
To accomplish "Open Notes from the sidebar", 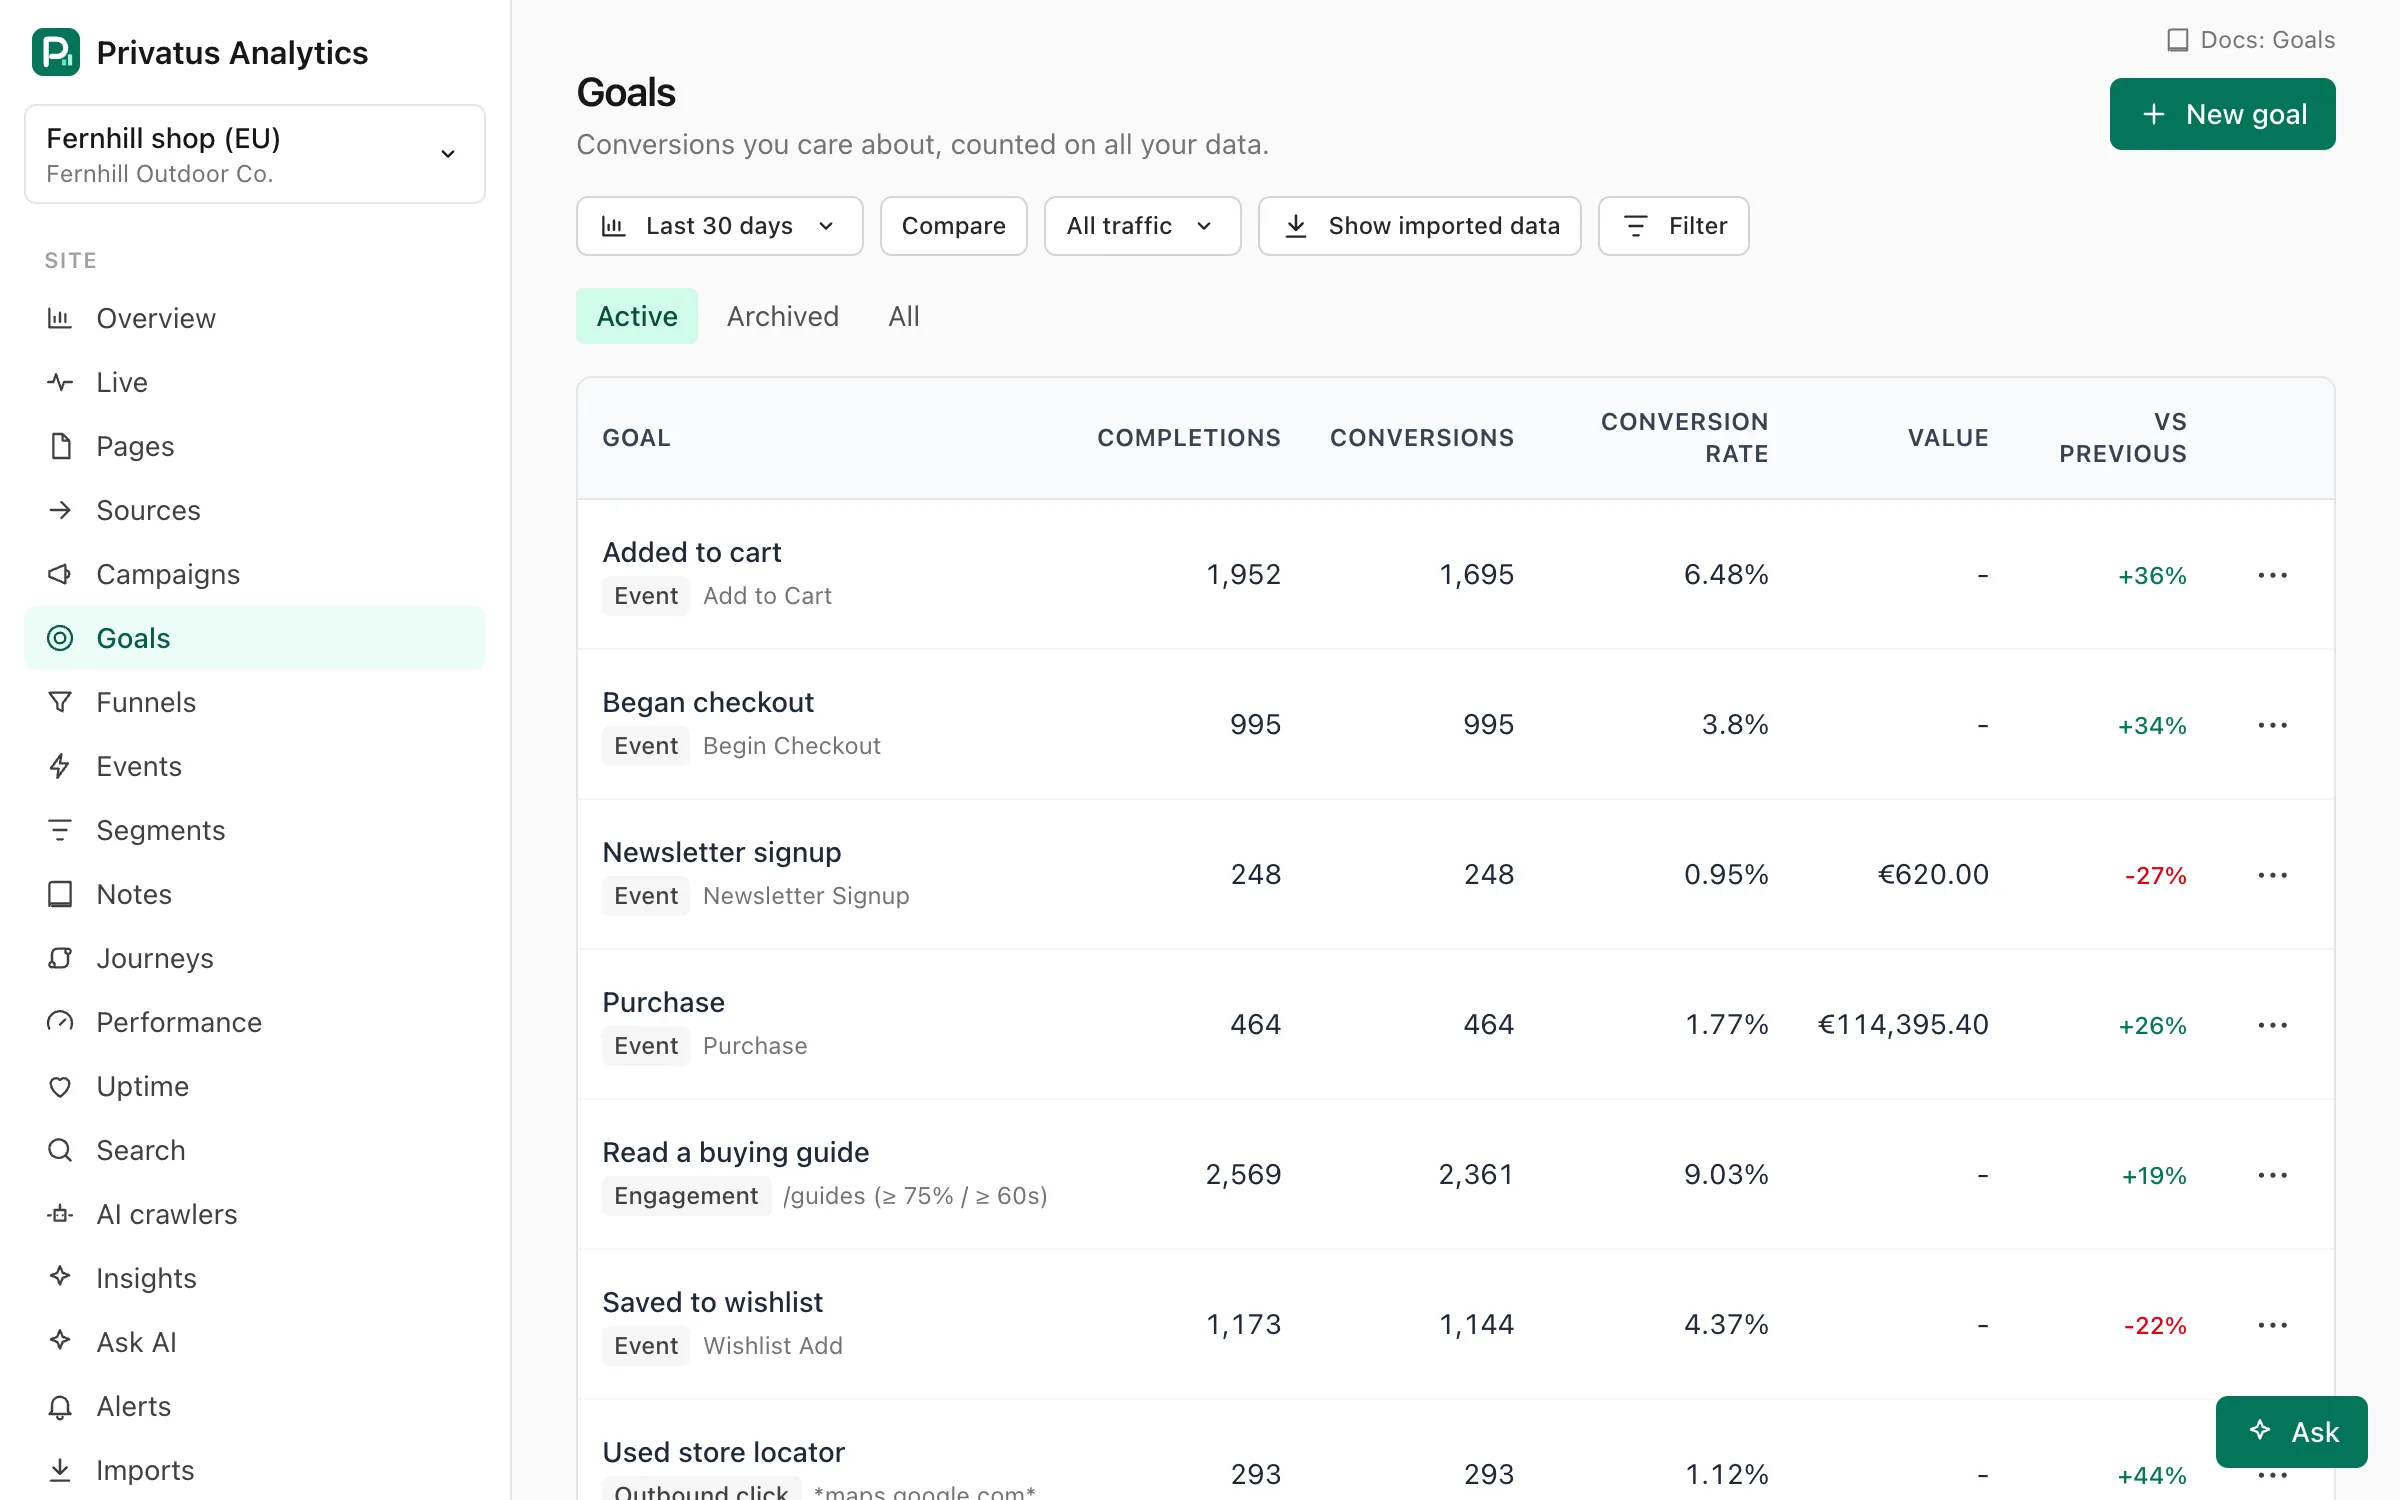I will [255, 894].
